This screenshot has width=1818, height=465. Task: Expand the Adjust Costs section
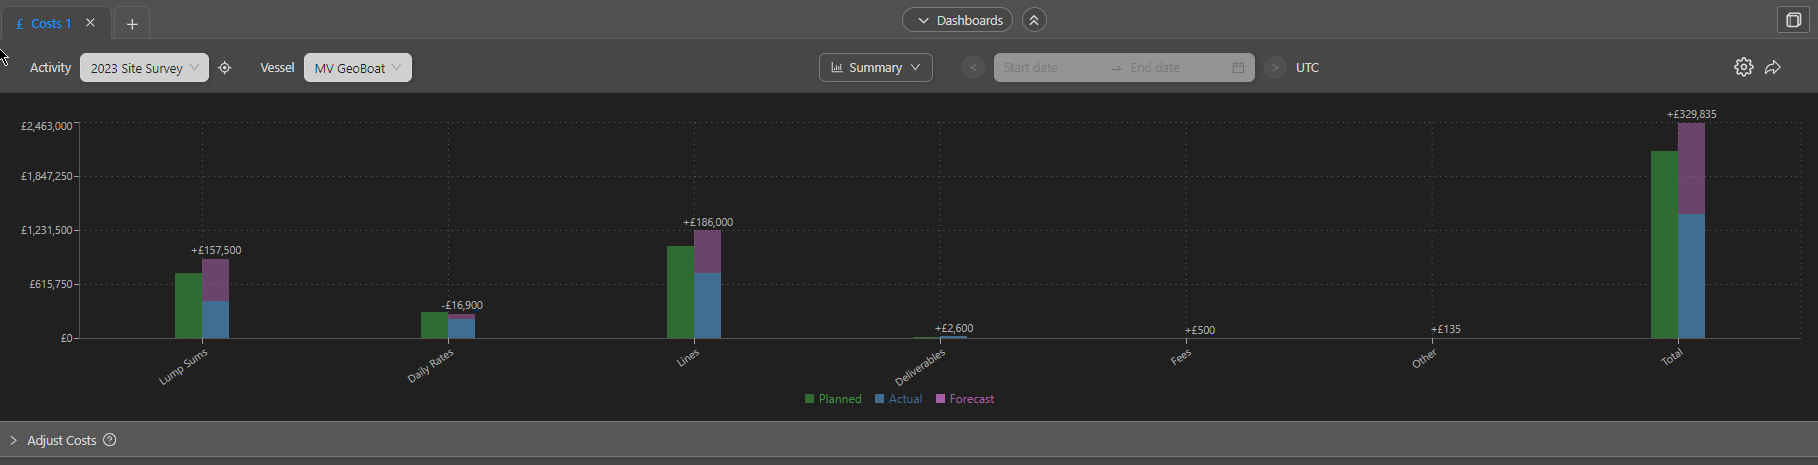click(x=61, y=440)
